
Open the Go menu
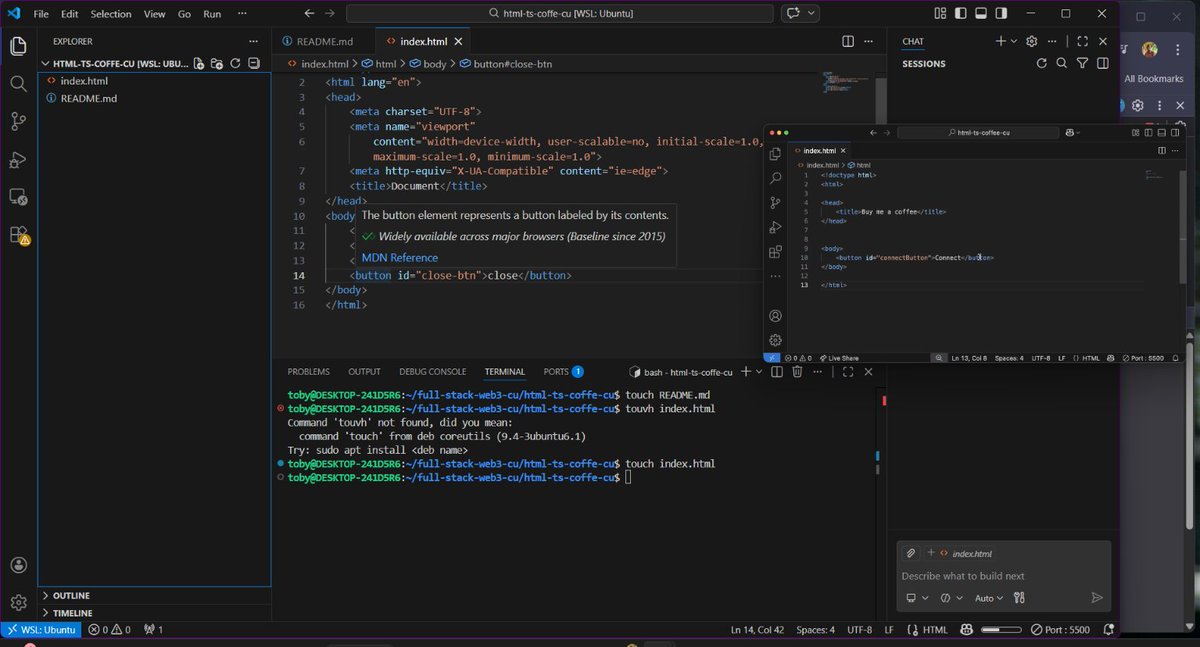tap(184, 14)
